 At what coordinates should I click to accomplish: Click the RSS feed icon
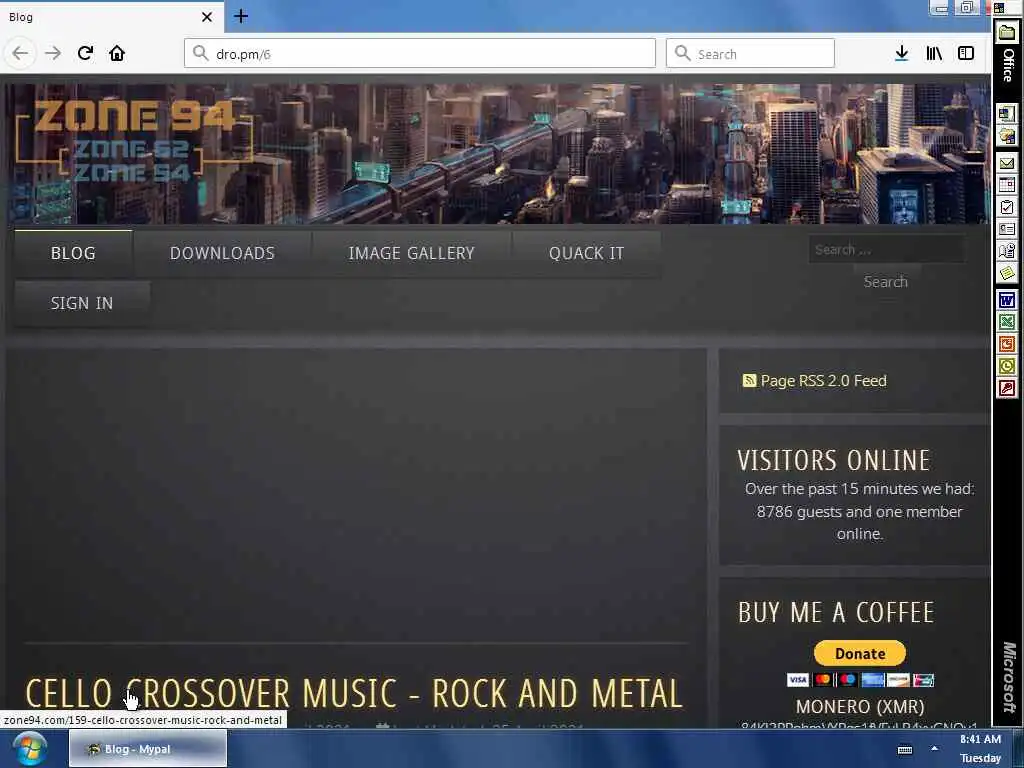click(749, 380)
